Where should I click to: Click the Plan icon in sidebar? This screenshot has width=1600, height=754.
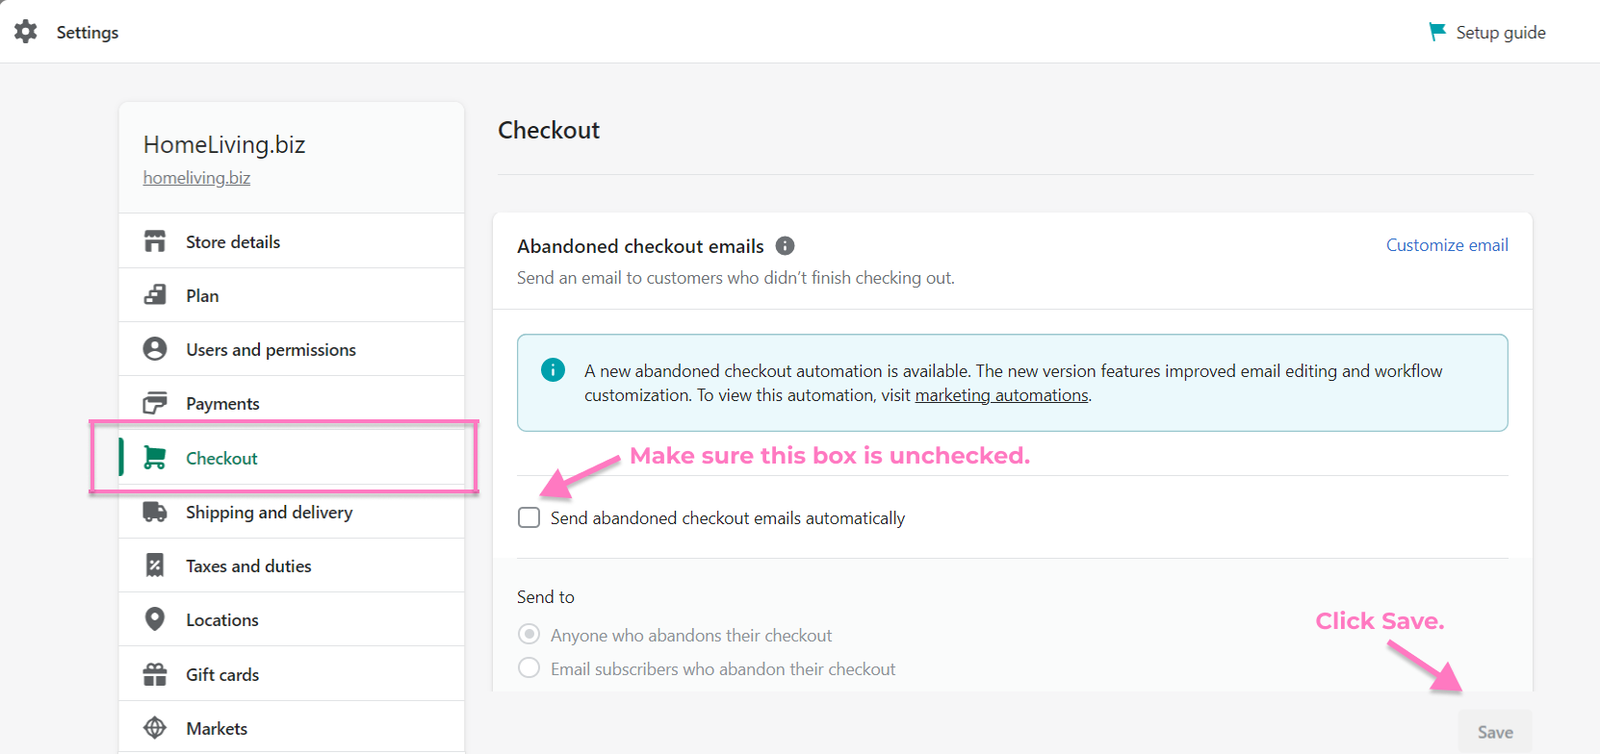pyautogui.click(x=155, y=296)
